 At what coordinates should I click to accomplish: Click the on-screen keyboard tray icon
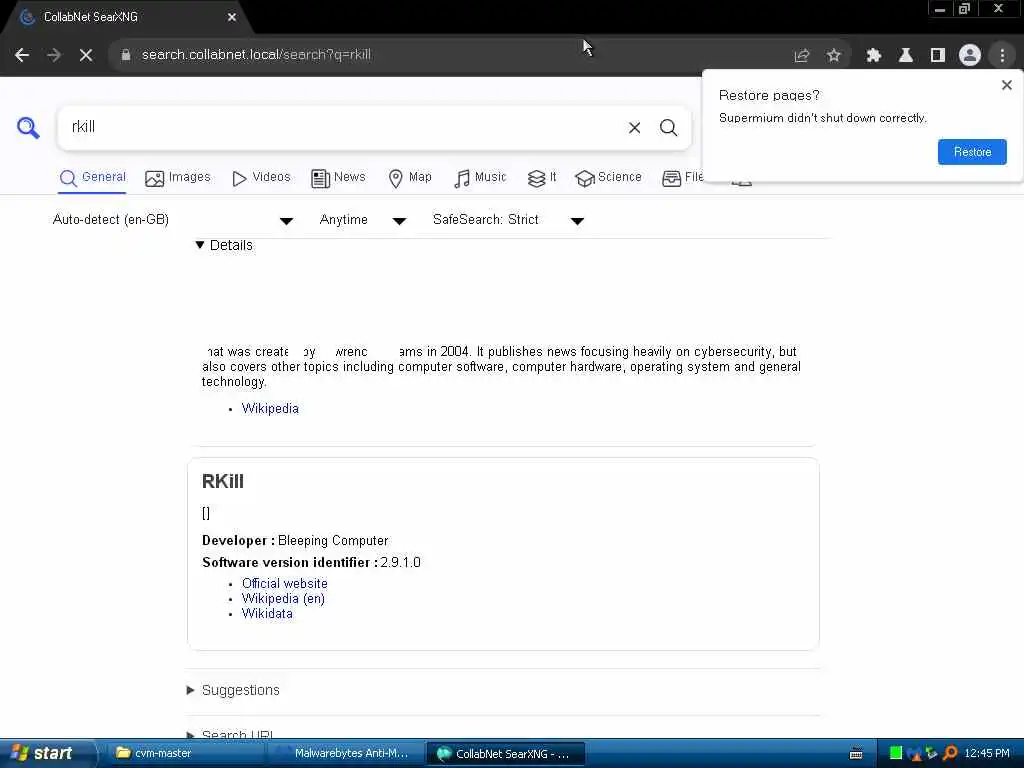[856, 754]
